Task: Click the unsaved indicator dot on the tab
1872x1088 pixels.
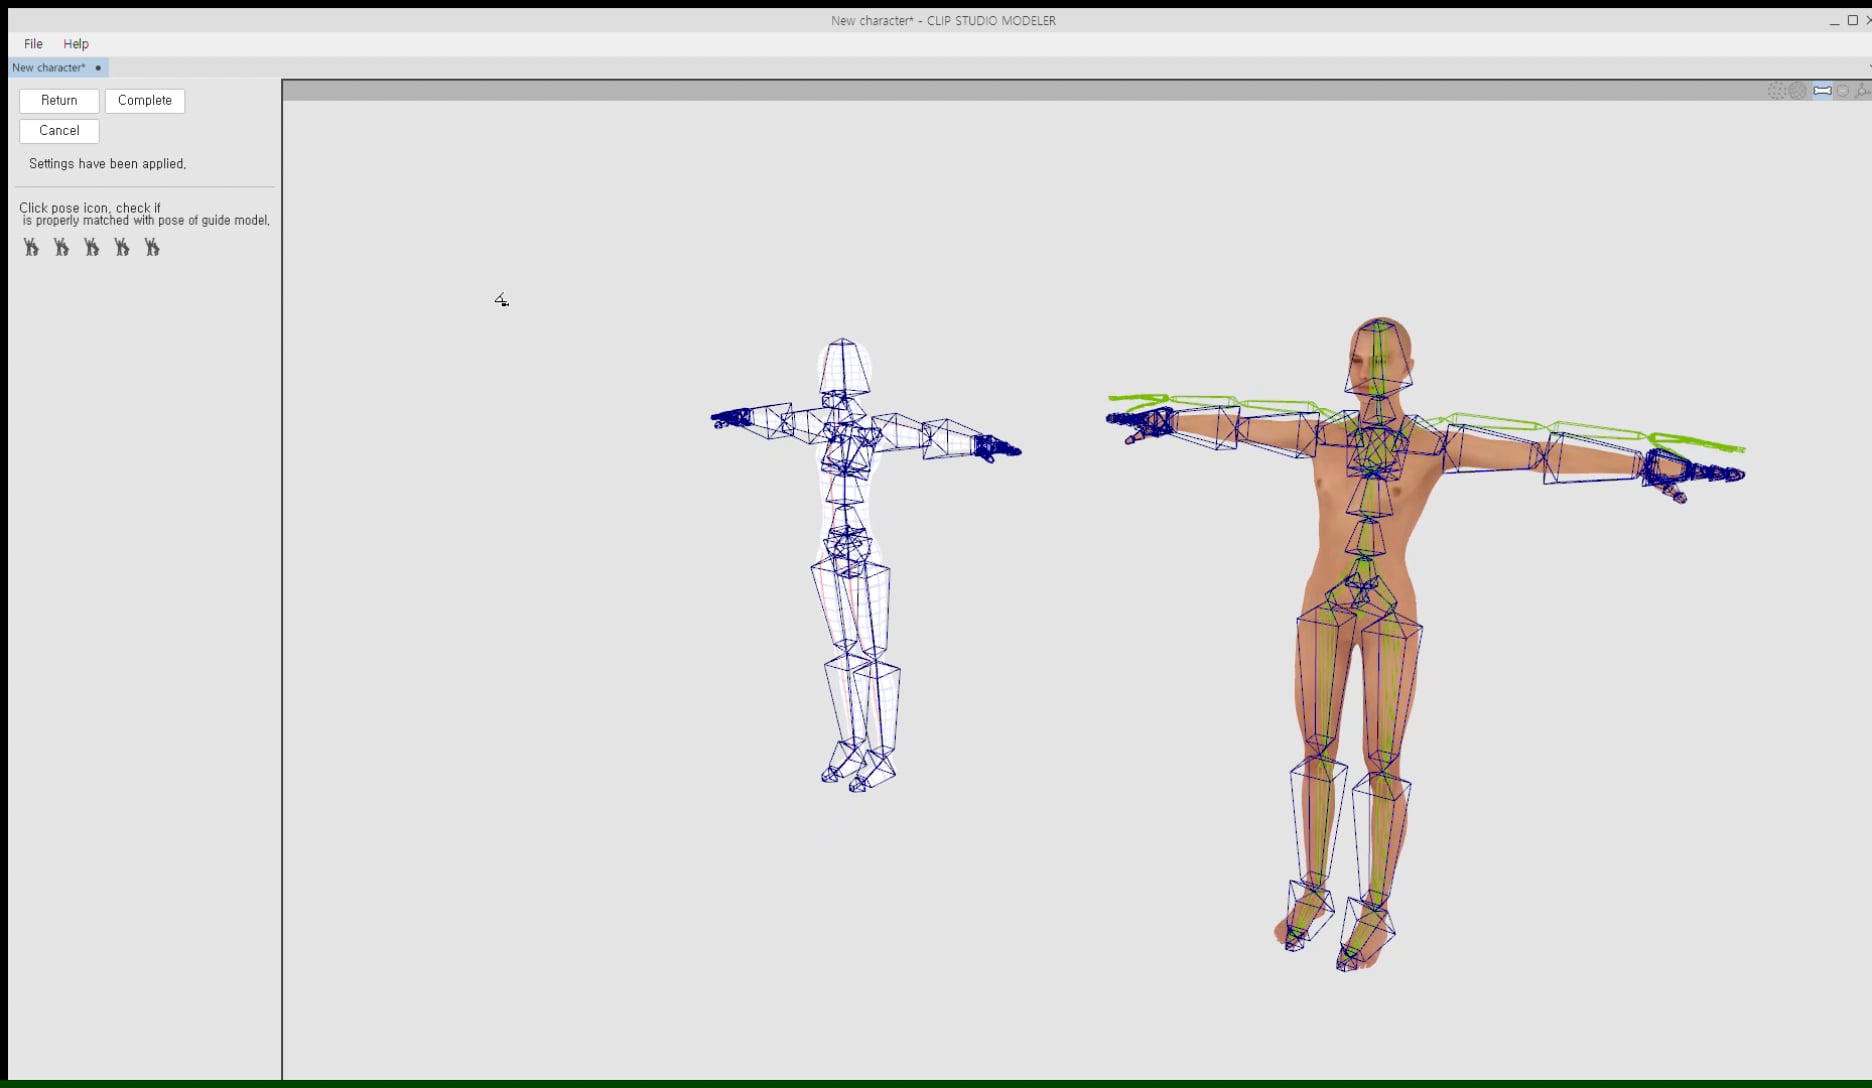Action: tap(98, 67)
